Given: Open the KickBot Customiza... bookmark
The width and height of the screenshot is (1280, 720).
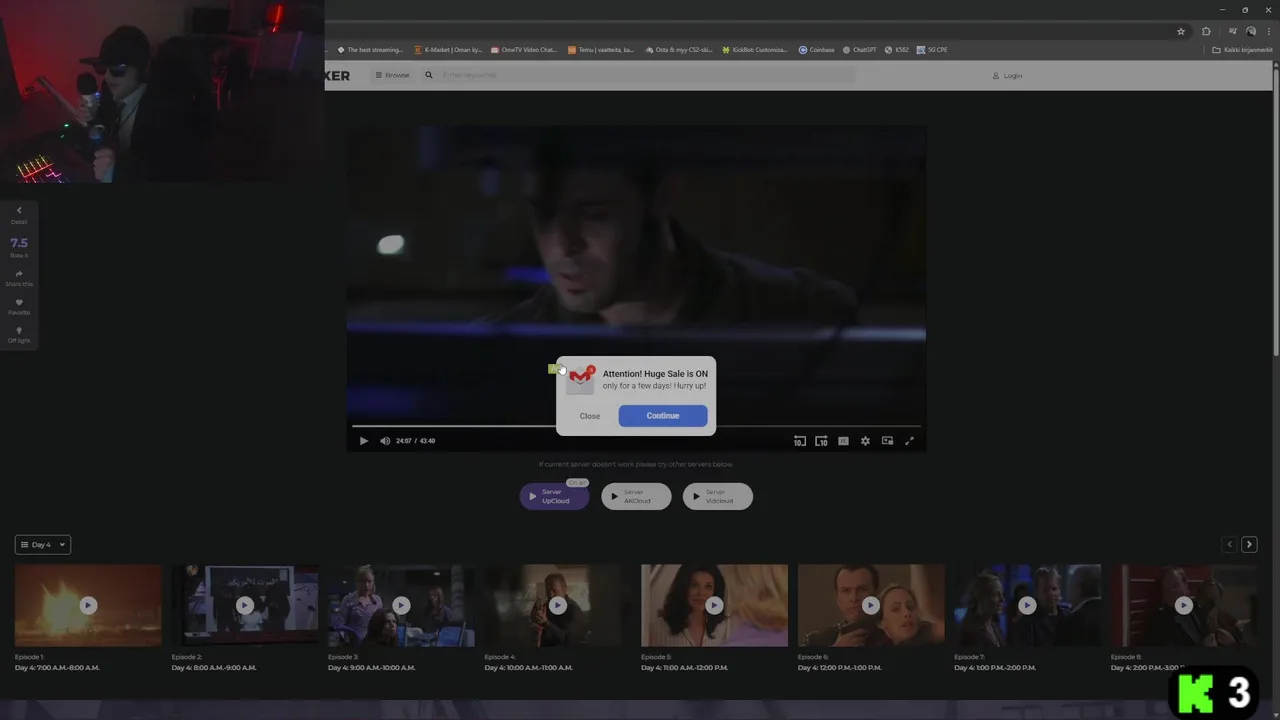Looking at the screenshot, I should pyautogui.click(x=754, y=50).
